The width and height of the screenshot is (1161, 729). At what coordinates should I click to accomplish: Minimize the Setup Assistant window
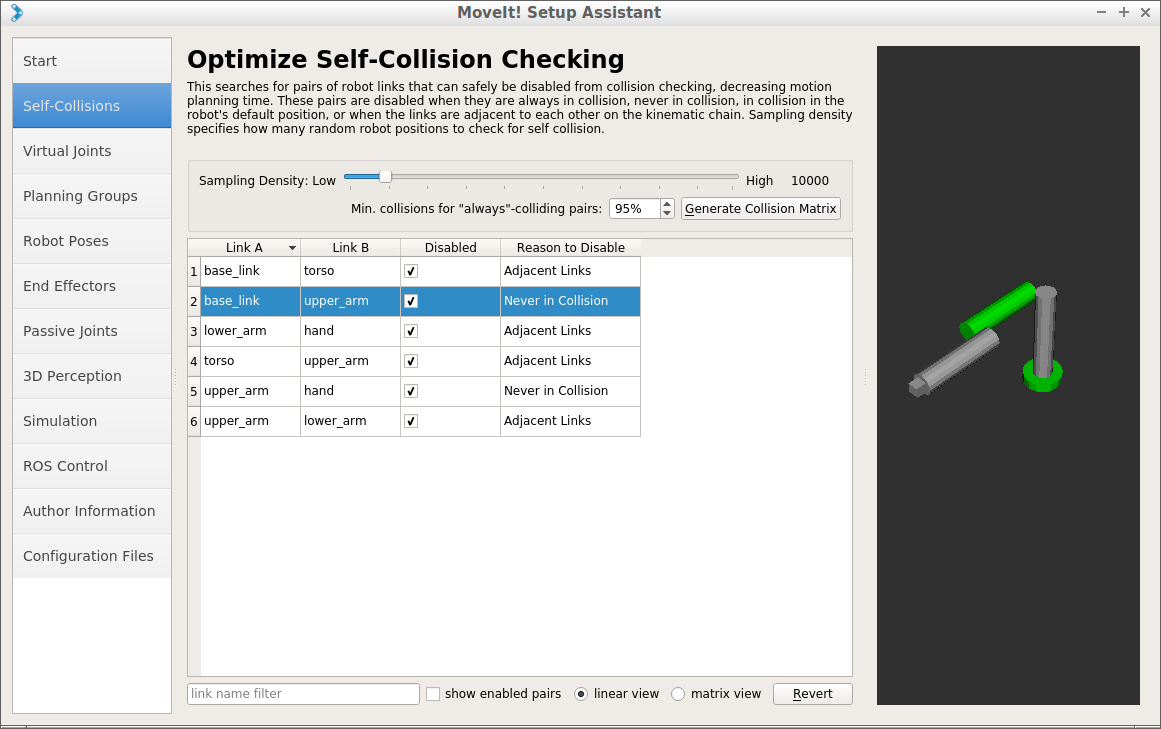[1101, 13]
